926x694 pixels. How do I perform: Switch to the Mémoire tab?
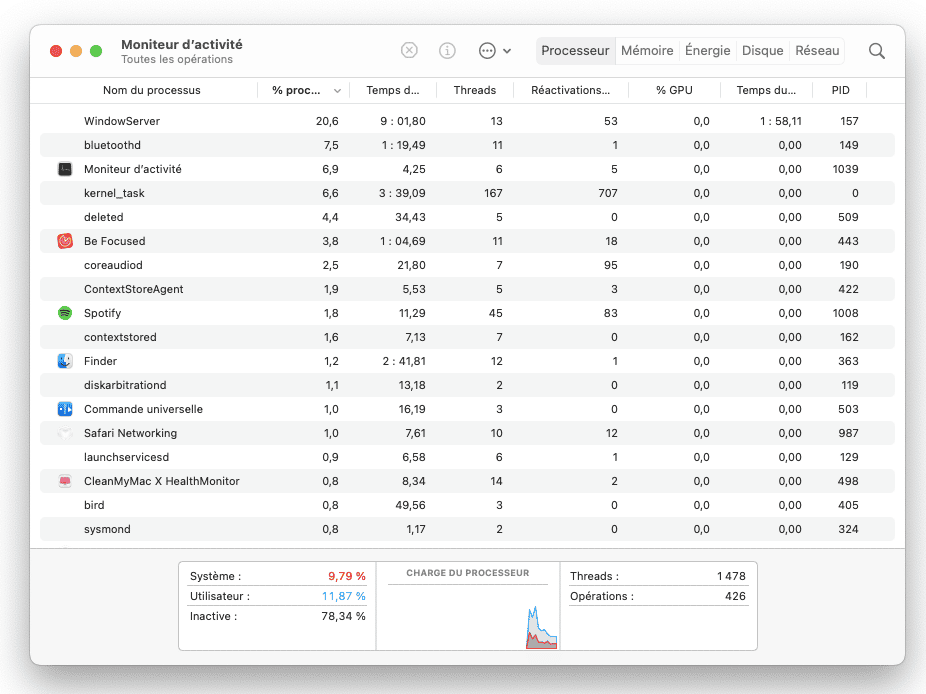click(646, 50)
